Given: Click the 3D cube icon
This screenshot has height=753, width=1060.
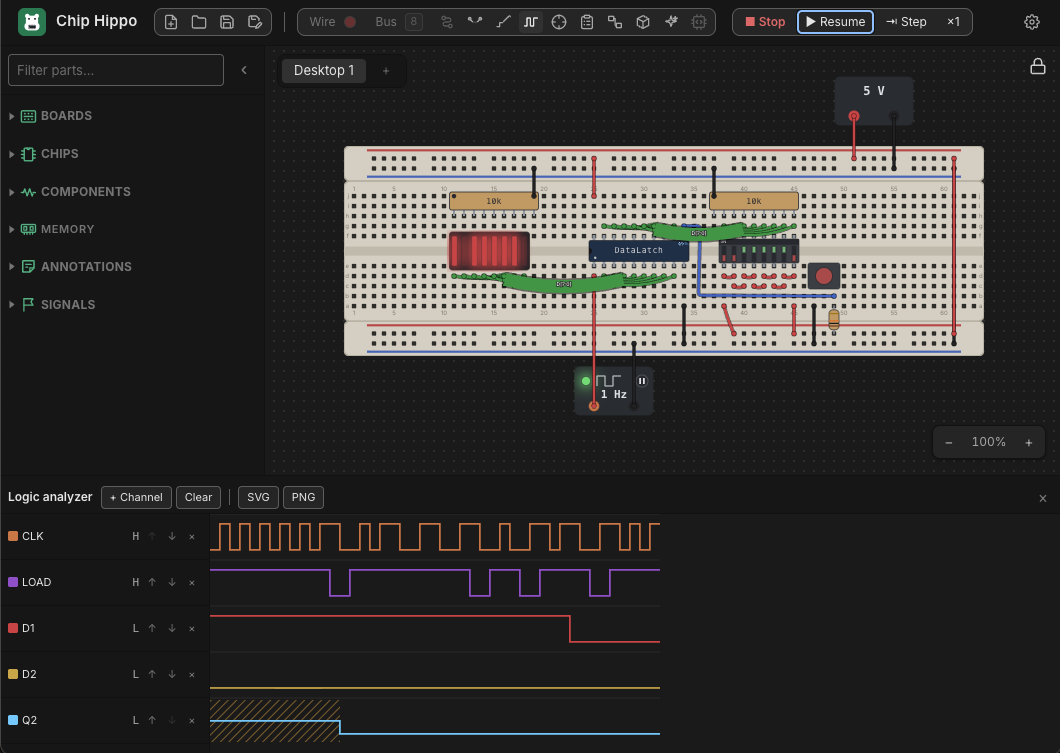Looking at the screenshot, I should [x=643, y=22].
